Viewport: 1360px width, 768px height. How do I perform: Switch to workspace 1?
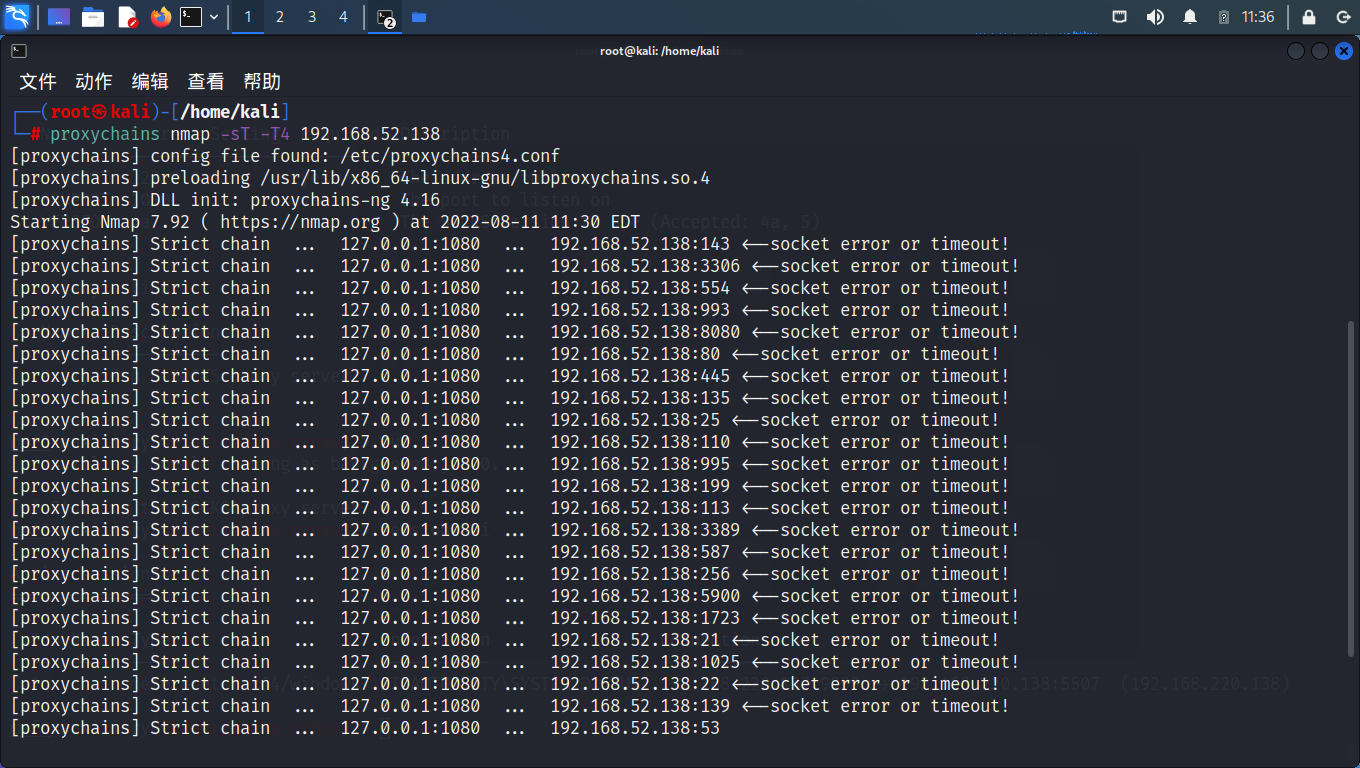pos(248,17)
